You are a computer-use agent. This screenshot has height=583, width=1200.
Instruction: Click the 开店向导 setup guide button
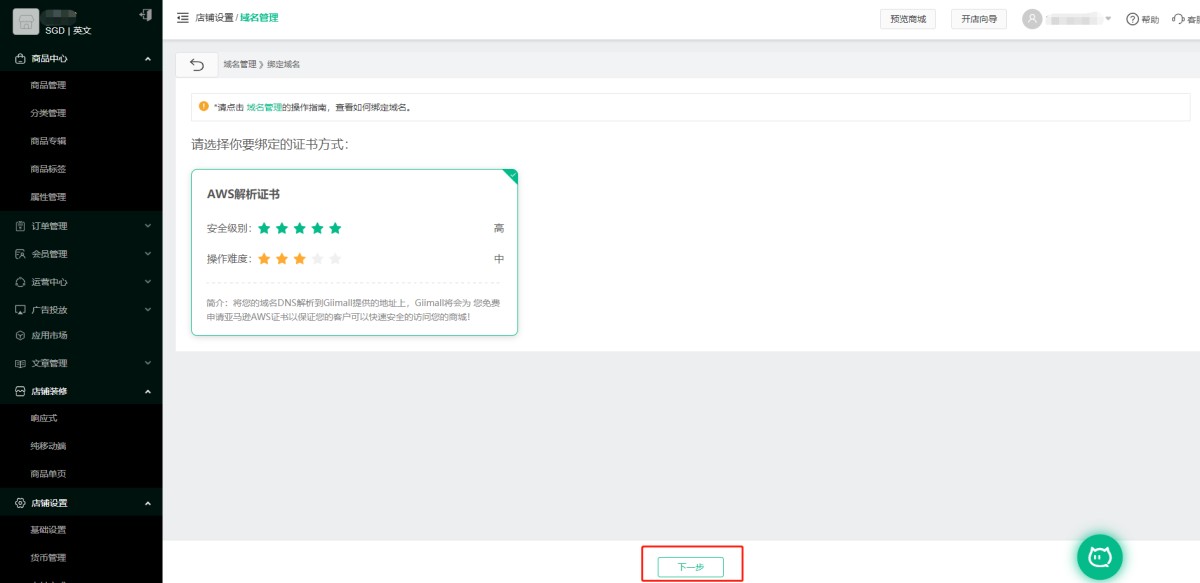click(978, 19)
